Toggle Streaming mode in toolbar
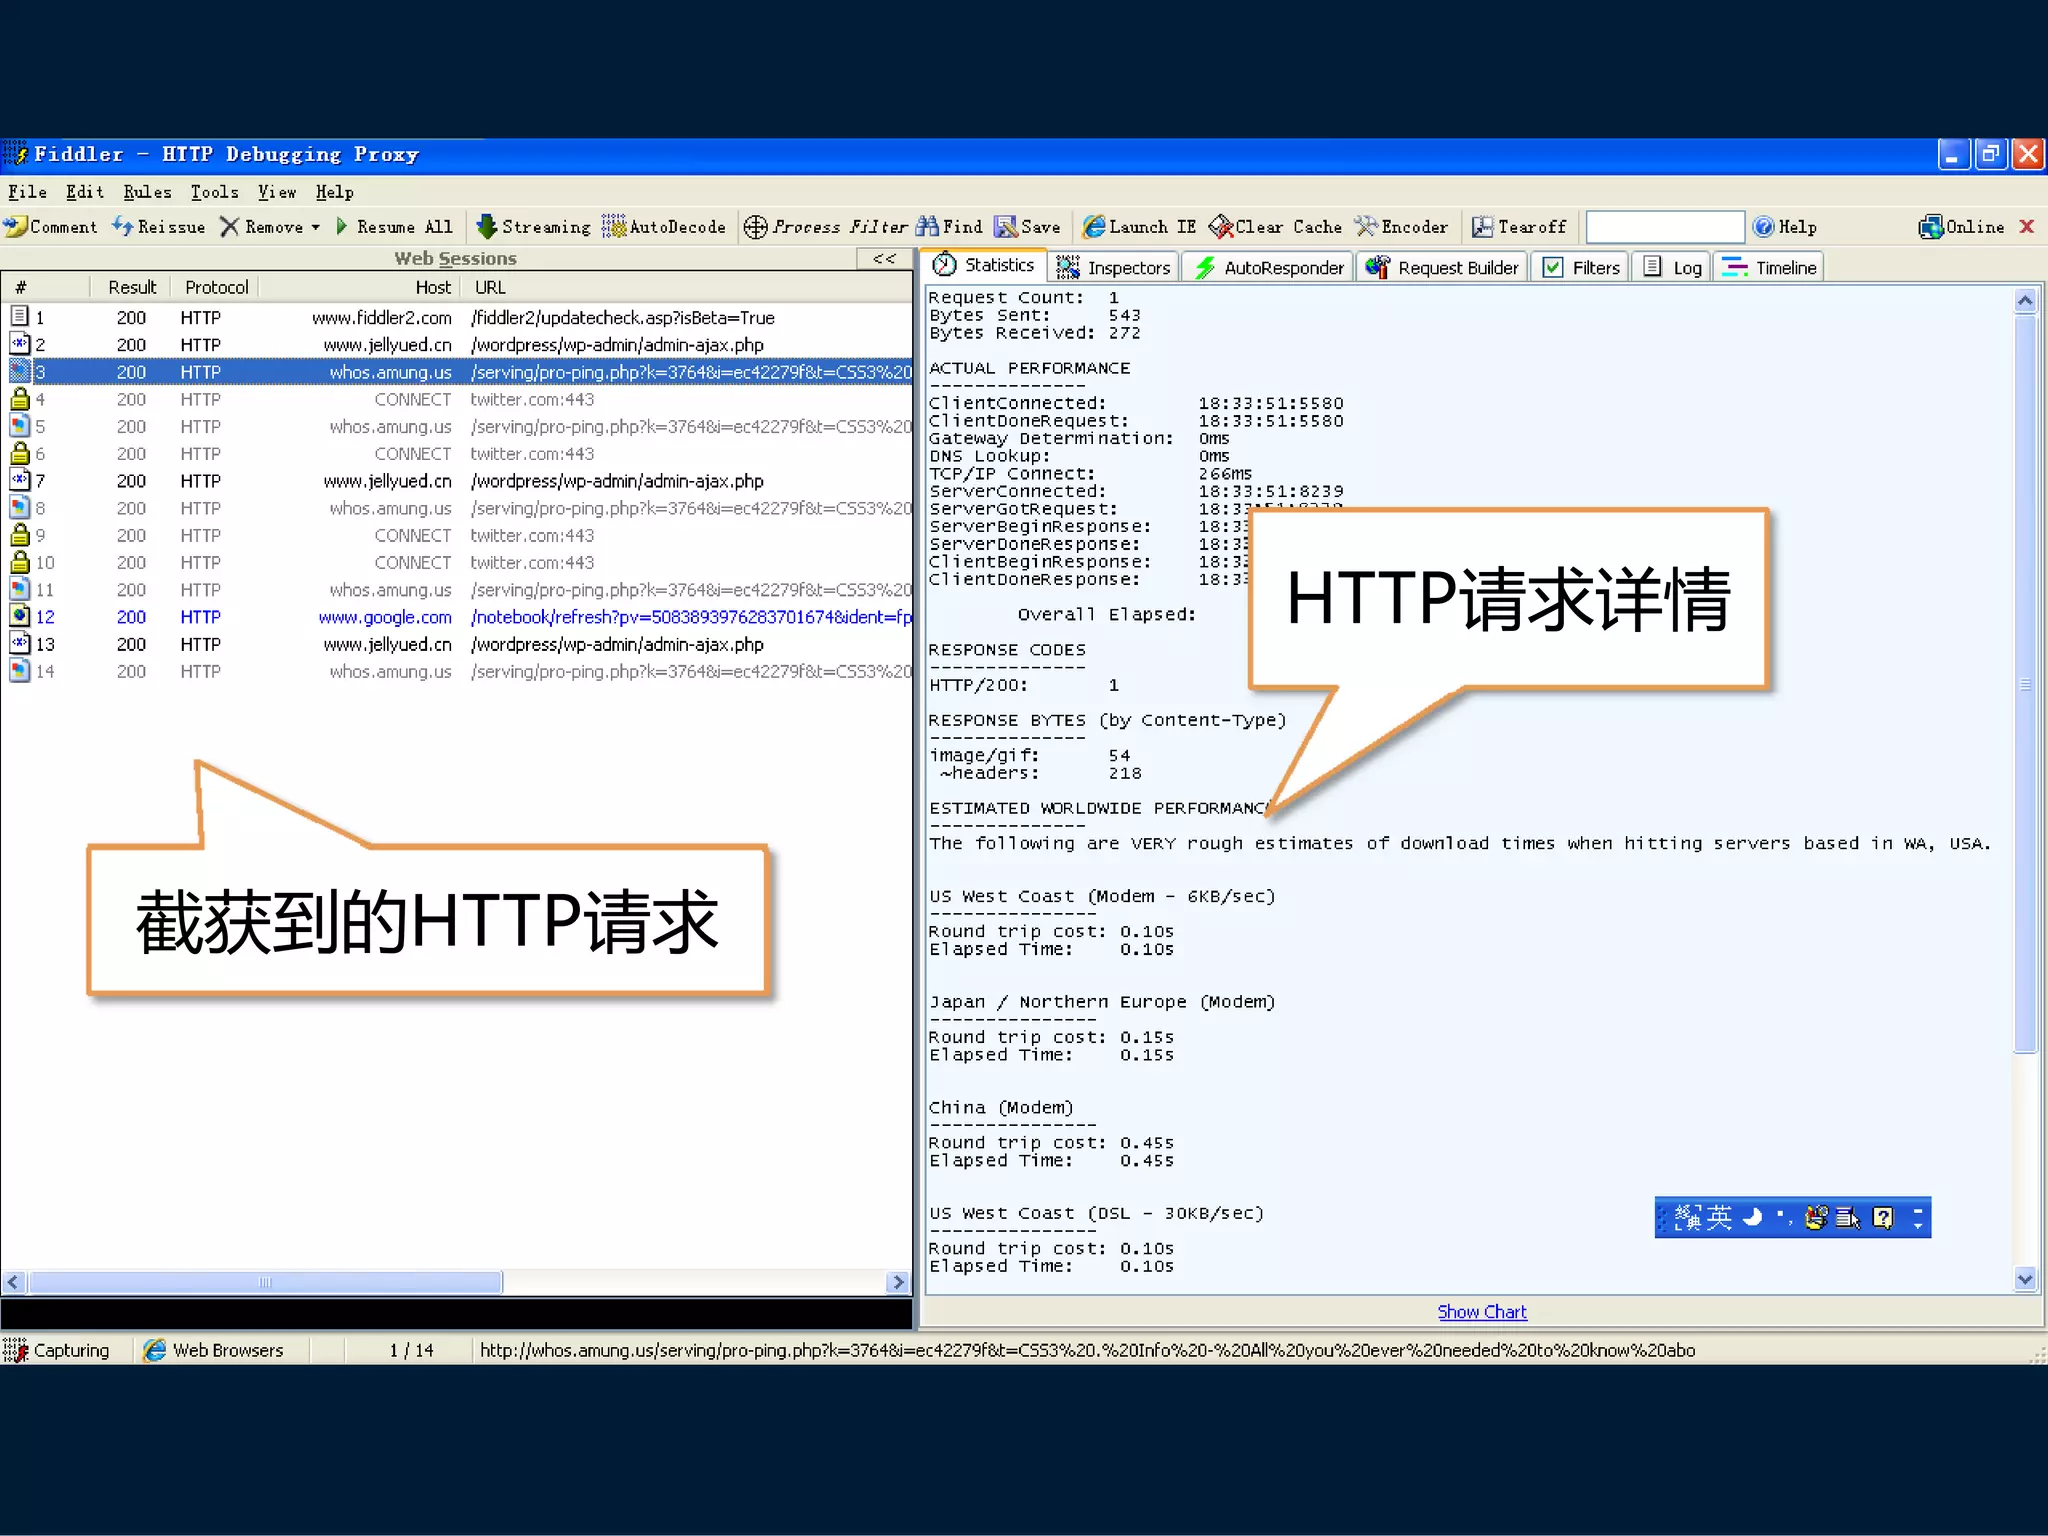The height and width of the screenshot is (1536, 2048). (533, 227)
